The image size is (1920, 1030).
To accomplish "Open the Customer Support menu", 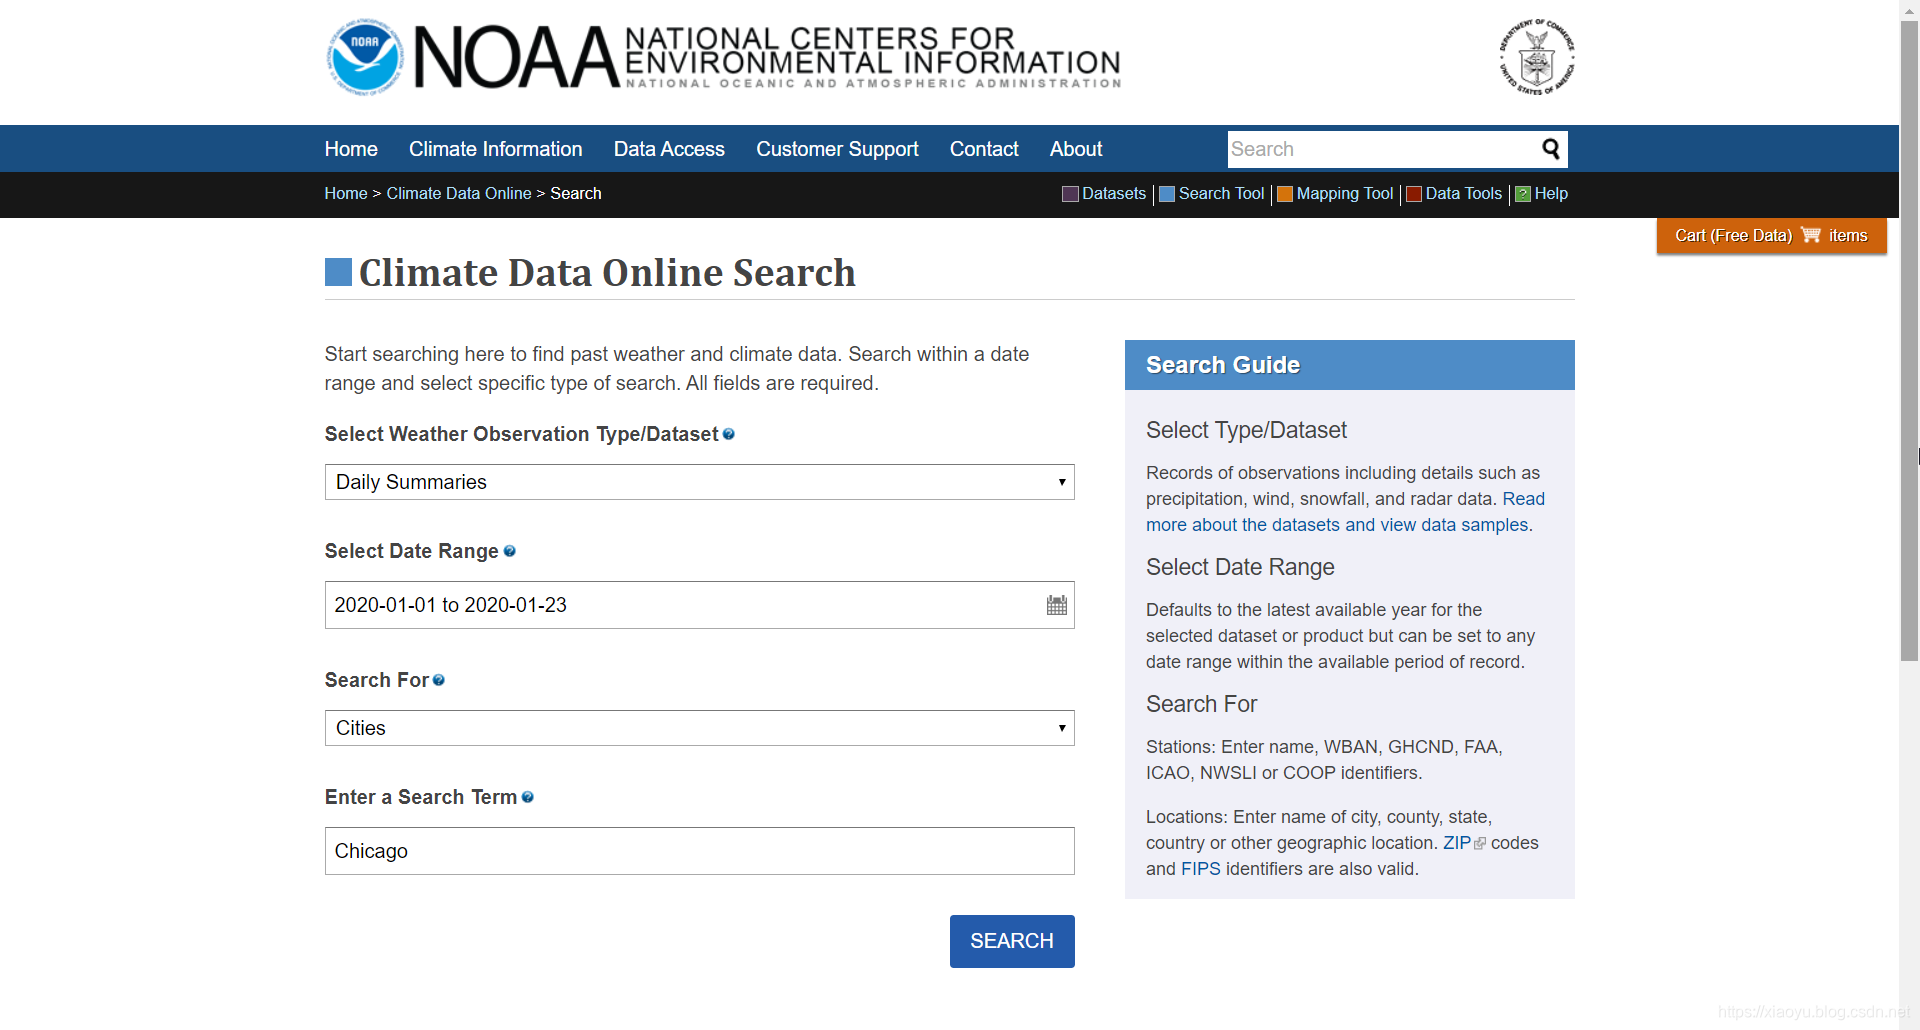I will [837, 149].
